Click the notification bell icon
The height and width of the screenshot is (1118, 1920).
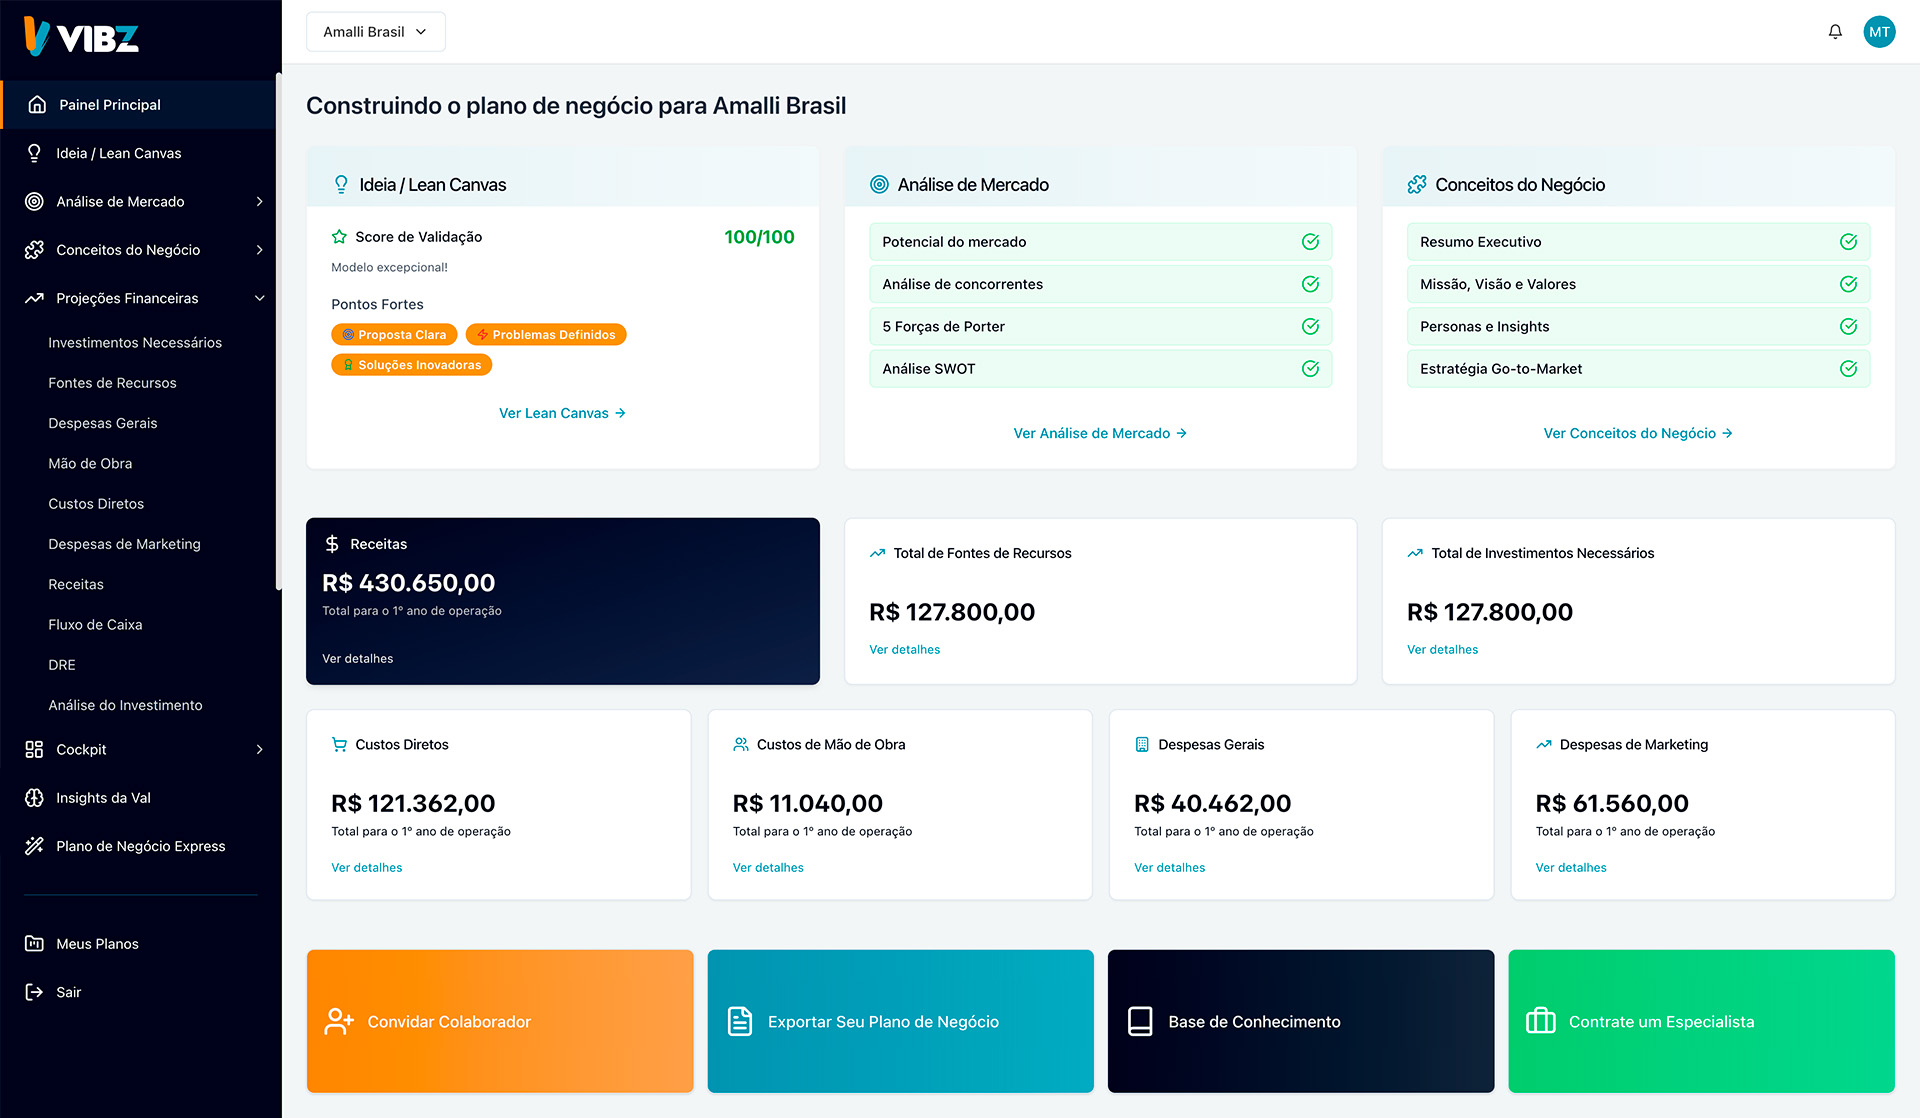point(1835,32)
